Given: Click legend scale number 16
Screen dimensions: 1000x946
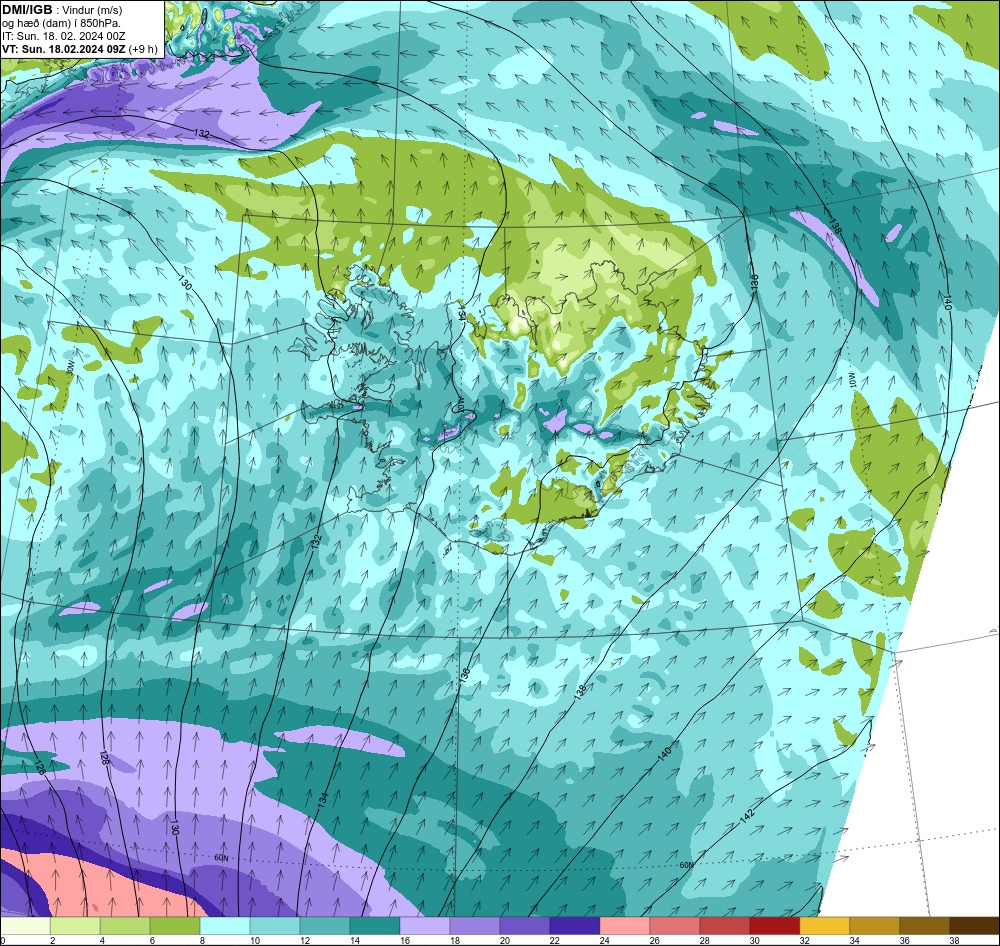Looking at the screenshot, I should click(x=404, y=940).
